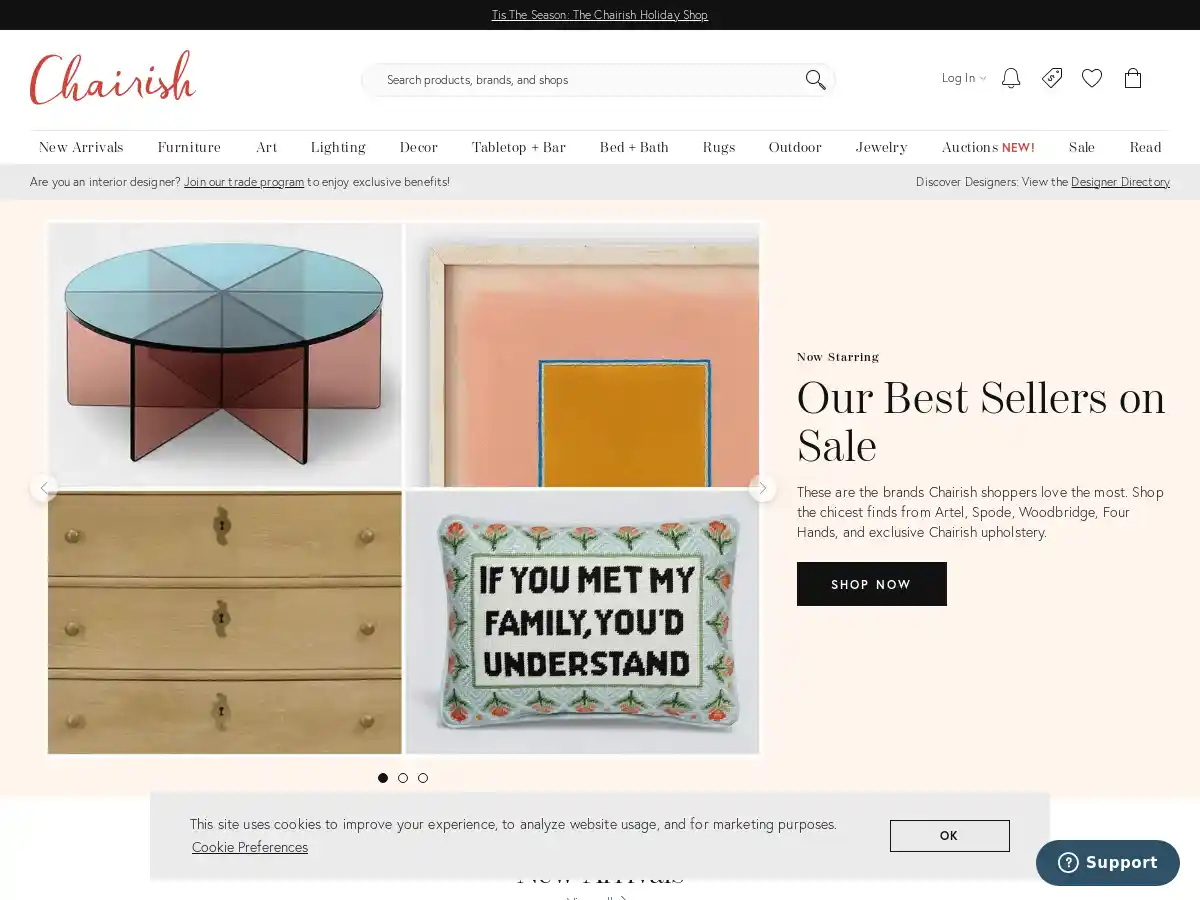Show previous carousel slide arrow

(x=43, y=488)
